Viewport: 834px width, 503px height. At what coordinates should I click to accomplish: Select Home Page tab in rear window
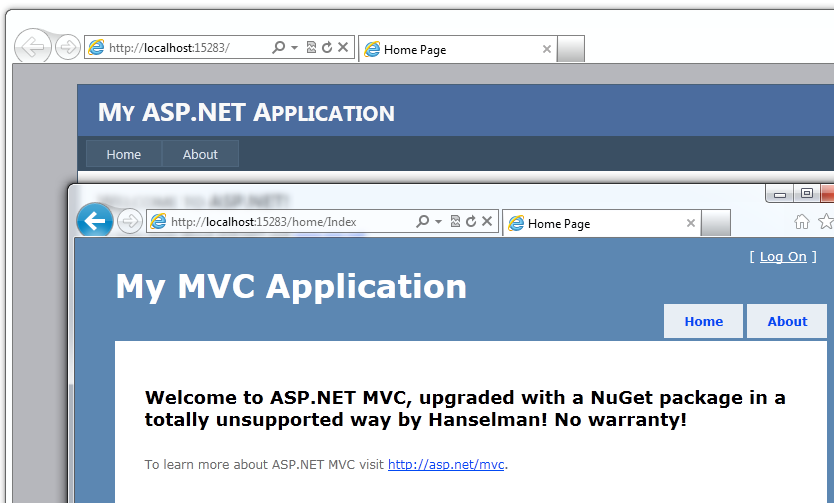click(x=457, y=49)
